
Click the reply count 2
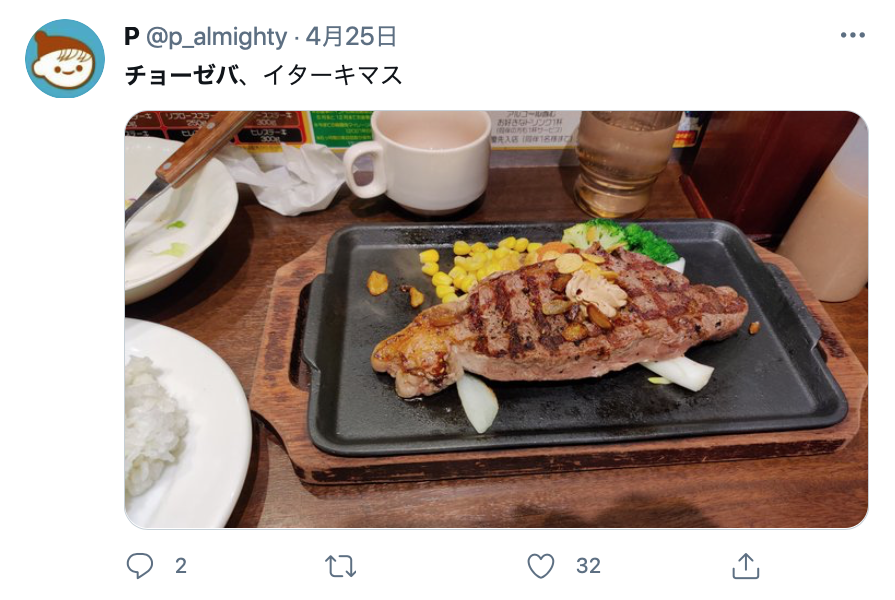tap(181, 566)
